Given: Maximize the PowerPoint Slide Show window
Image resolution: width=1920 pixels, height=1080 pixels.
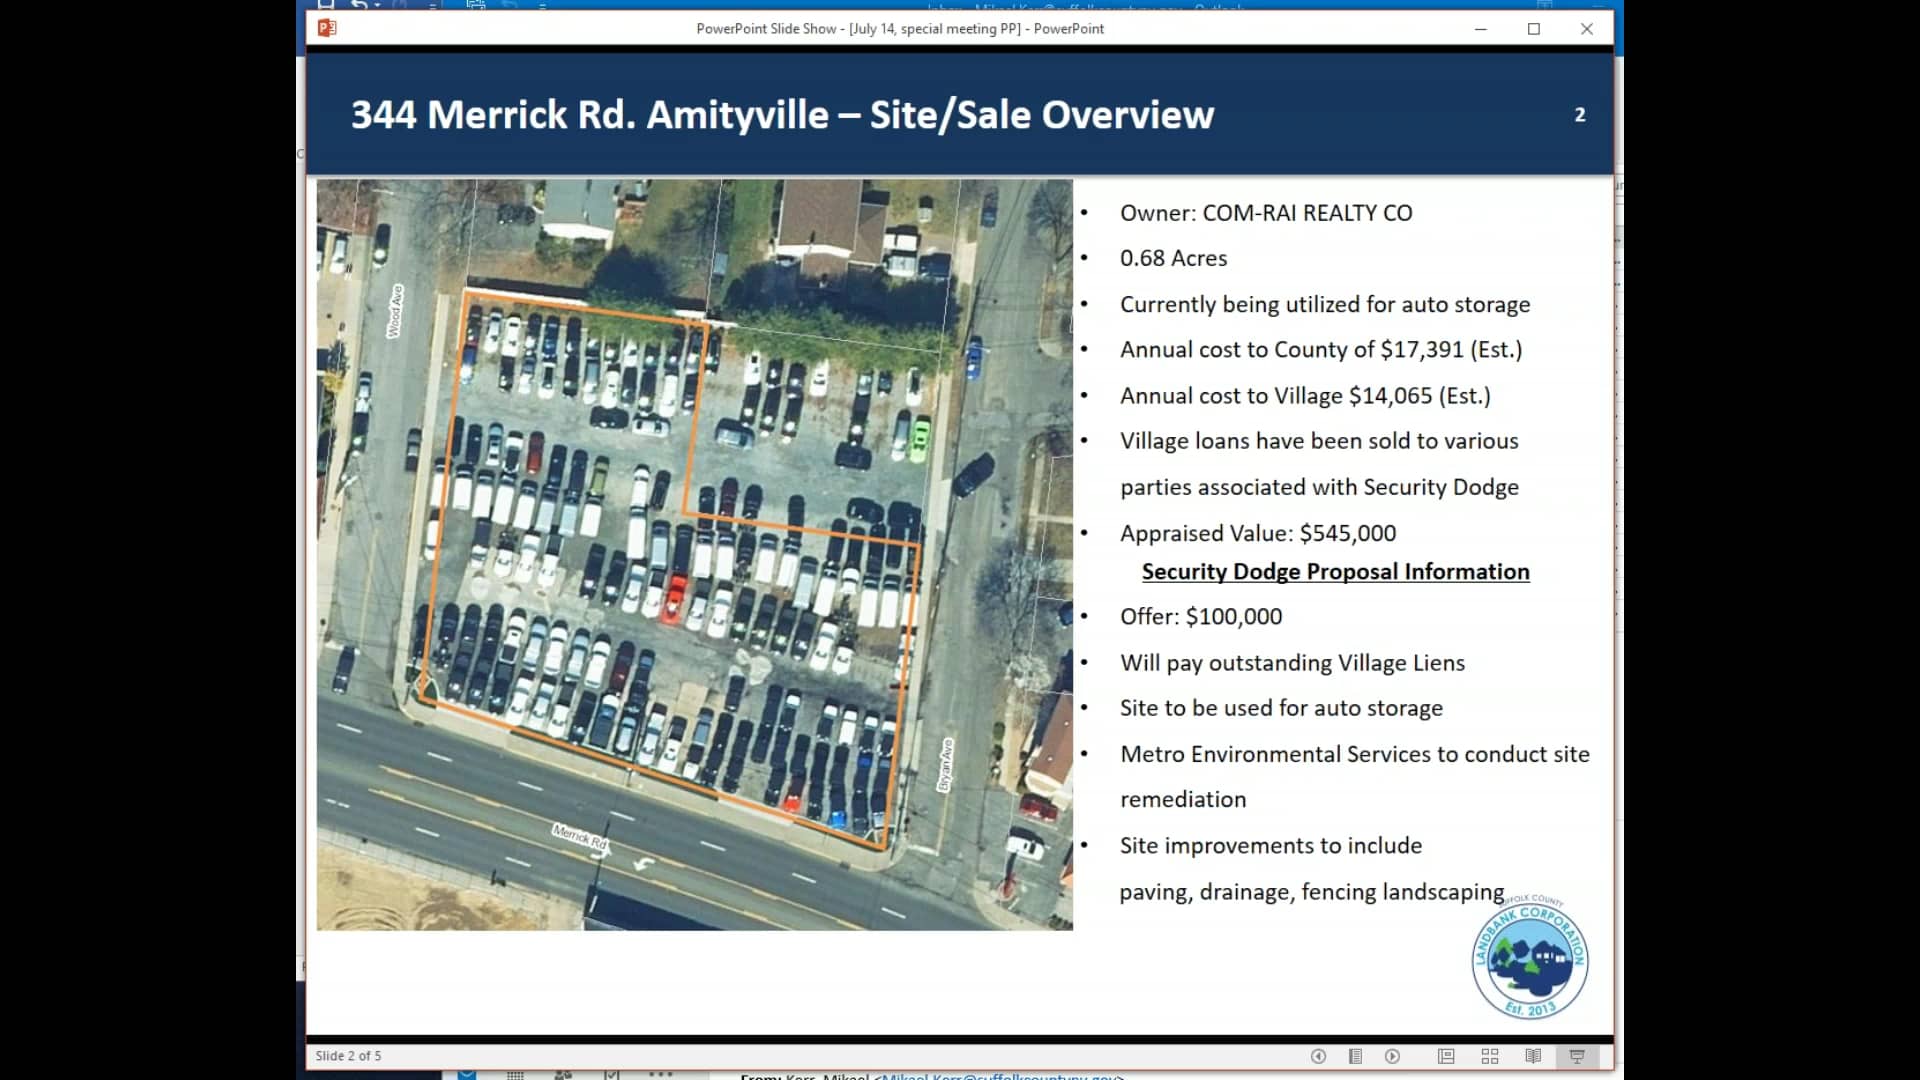Looking at the screenshot, I should [x=1534, y=29].
